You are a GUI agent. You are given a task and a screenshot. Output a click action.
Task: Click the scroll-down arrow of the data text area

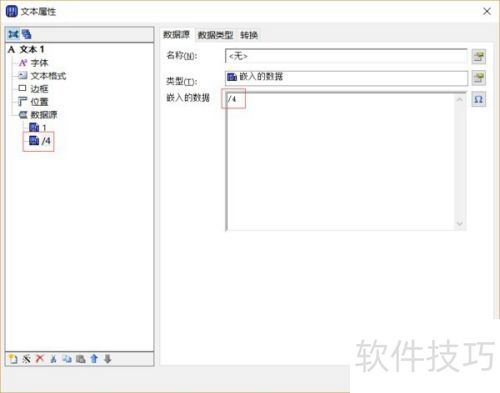click(x=460, y=224)
